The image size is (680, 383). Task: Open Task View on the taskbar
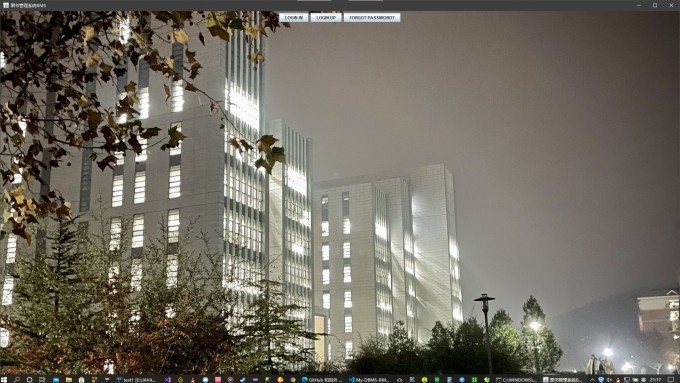(42, 380)
